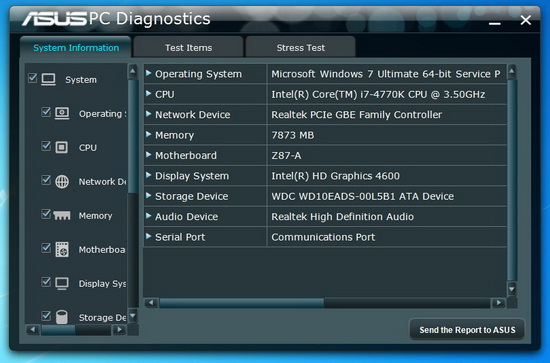The image size is (550, 363).
Task: Expand the Display System row arrow
Action: click(x=148, y=175)
